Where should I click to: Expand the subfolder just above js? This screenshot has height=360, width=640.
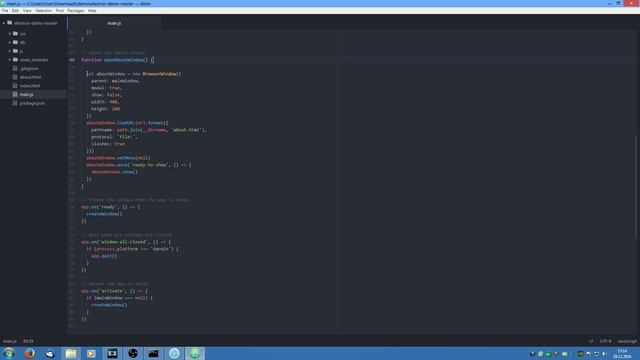[10, 42]
